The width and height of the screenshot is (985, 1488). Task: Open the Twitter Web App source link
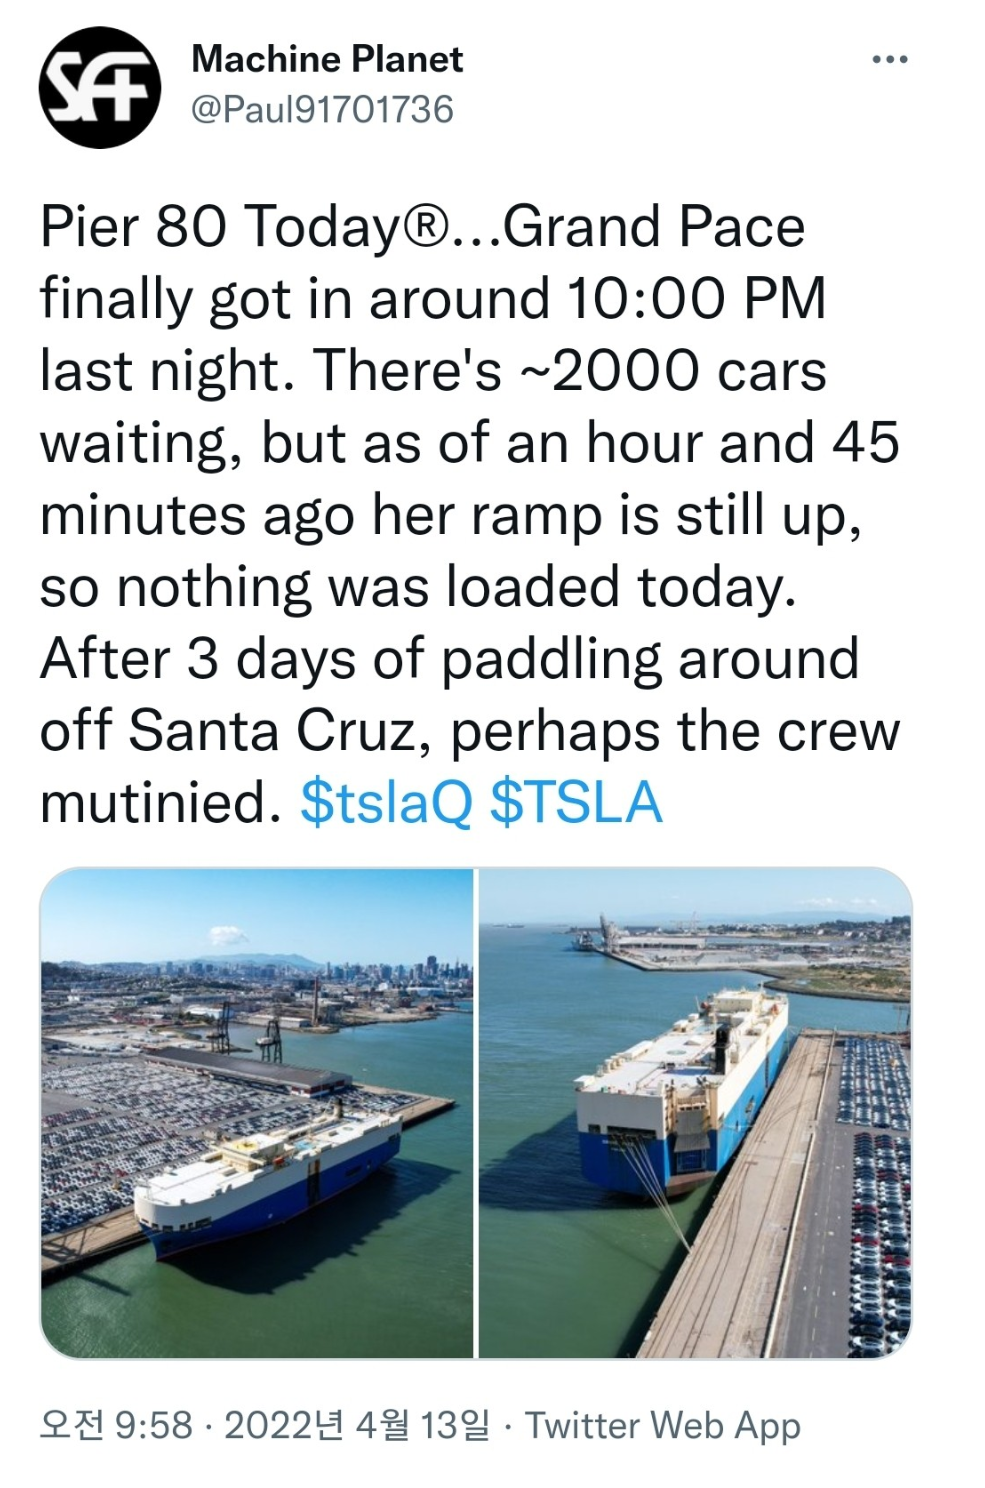[x=663, y=1425]
